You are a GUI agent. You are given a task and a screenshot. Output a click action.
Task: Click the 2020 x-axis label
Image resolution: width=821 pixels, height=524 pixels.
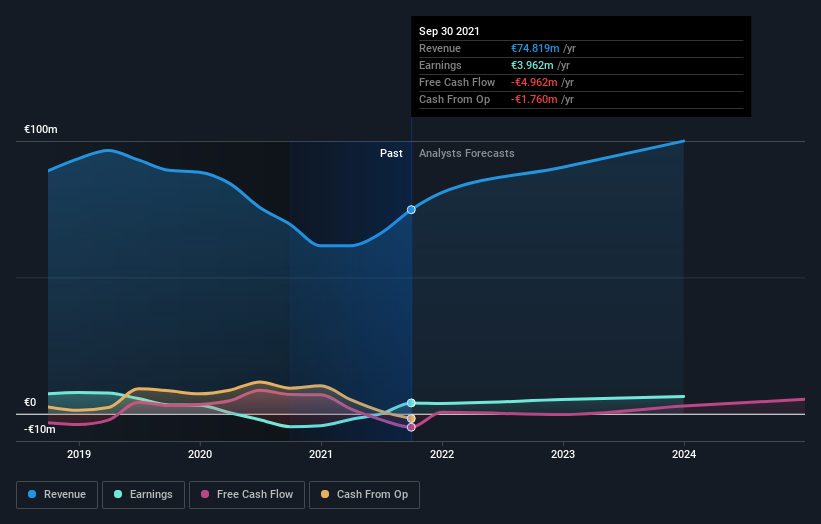[x=200, y=454]
